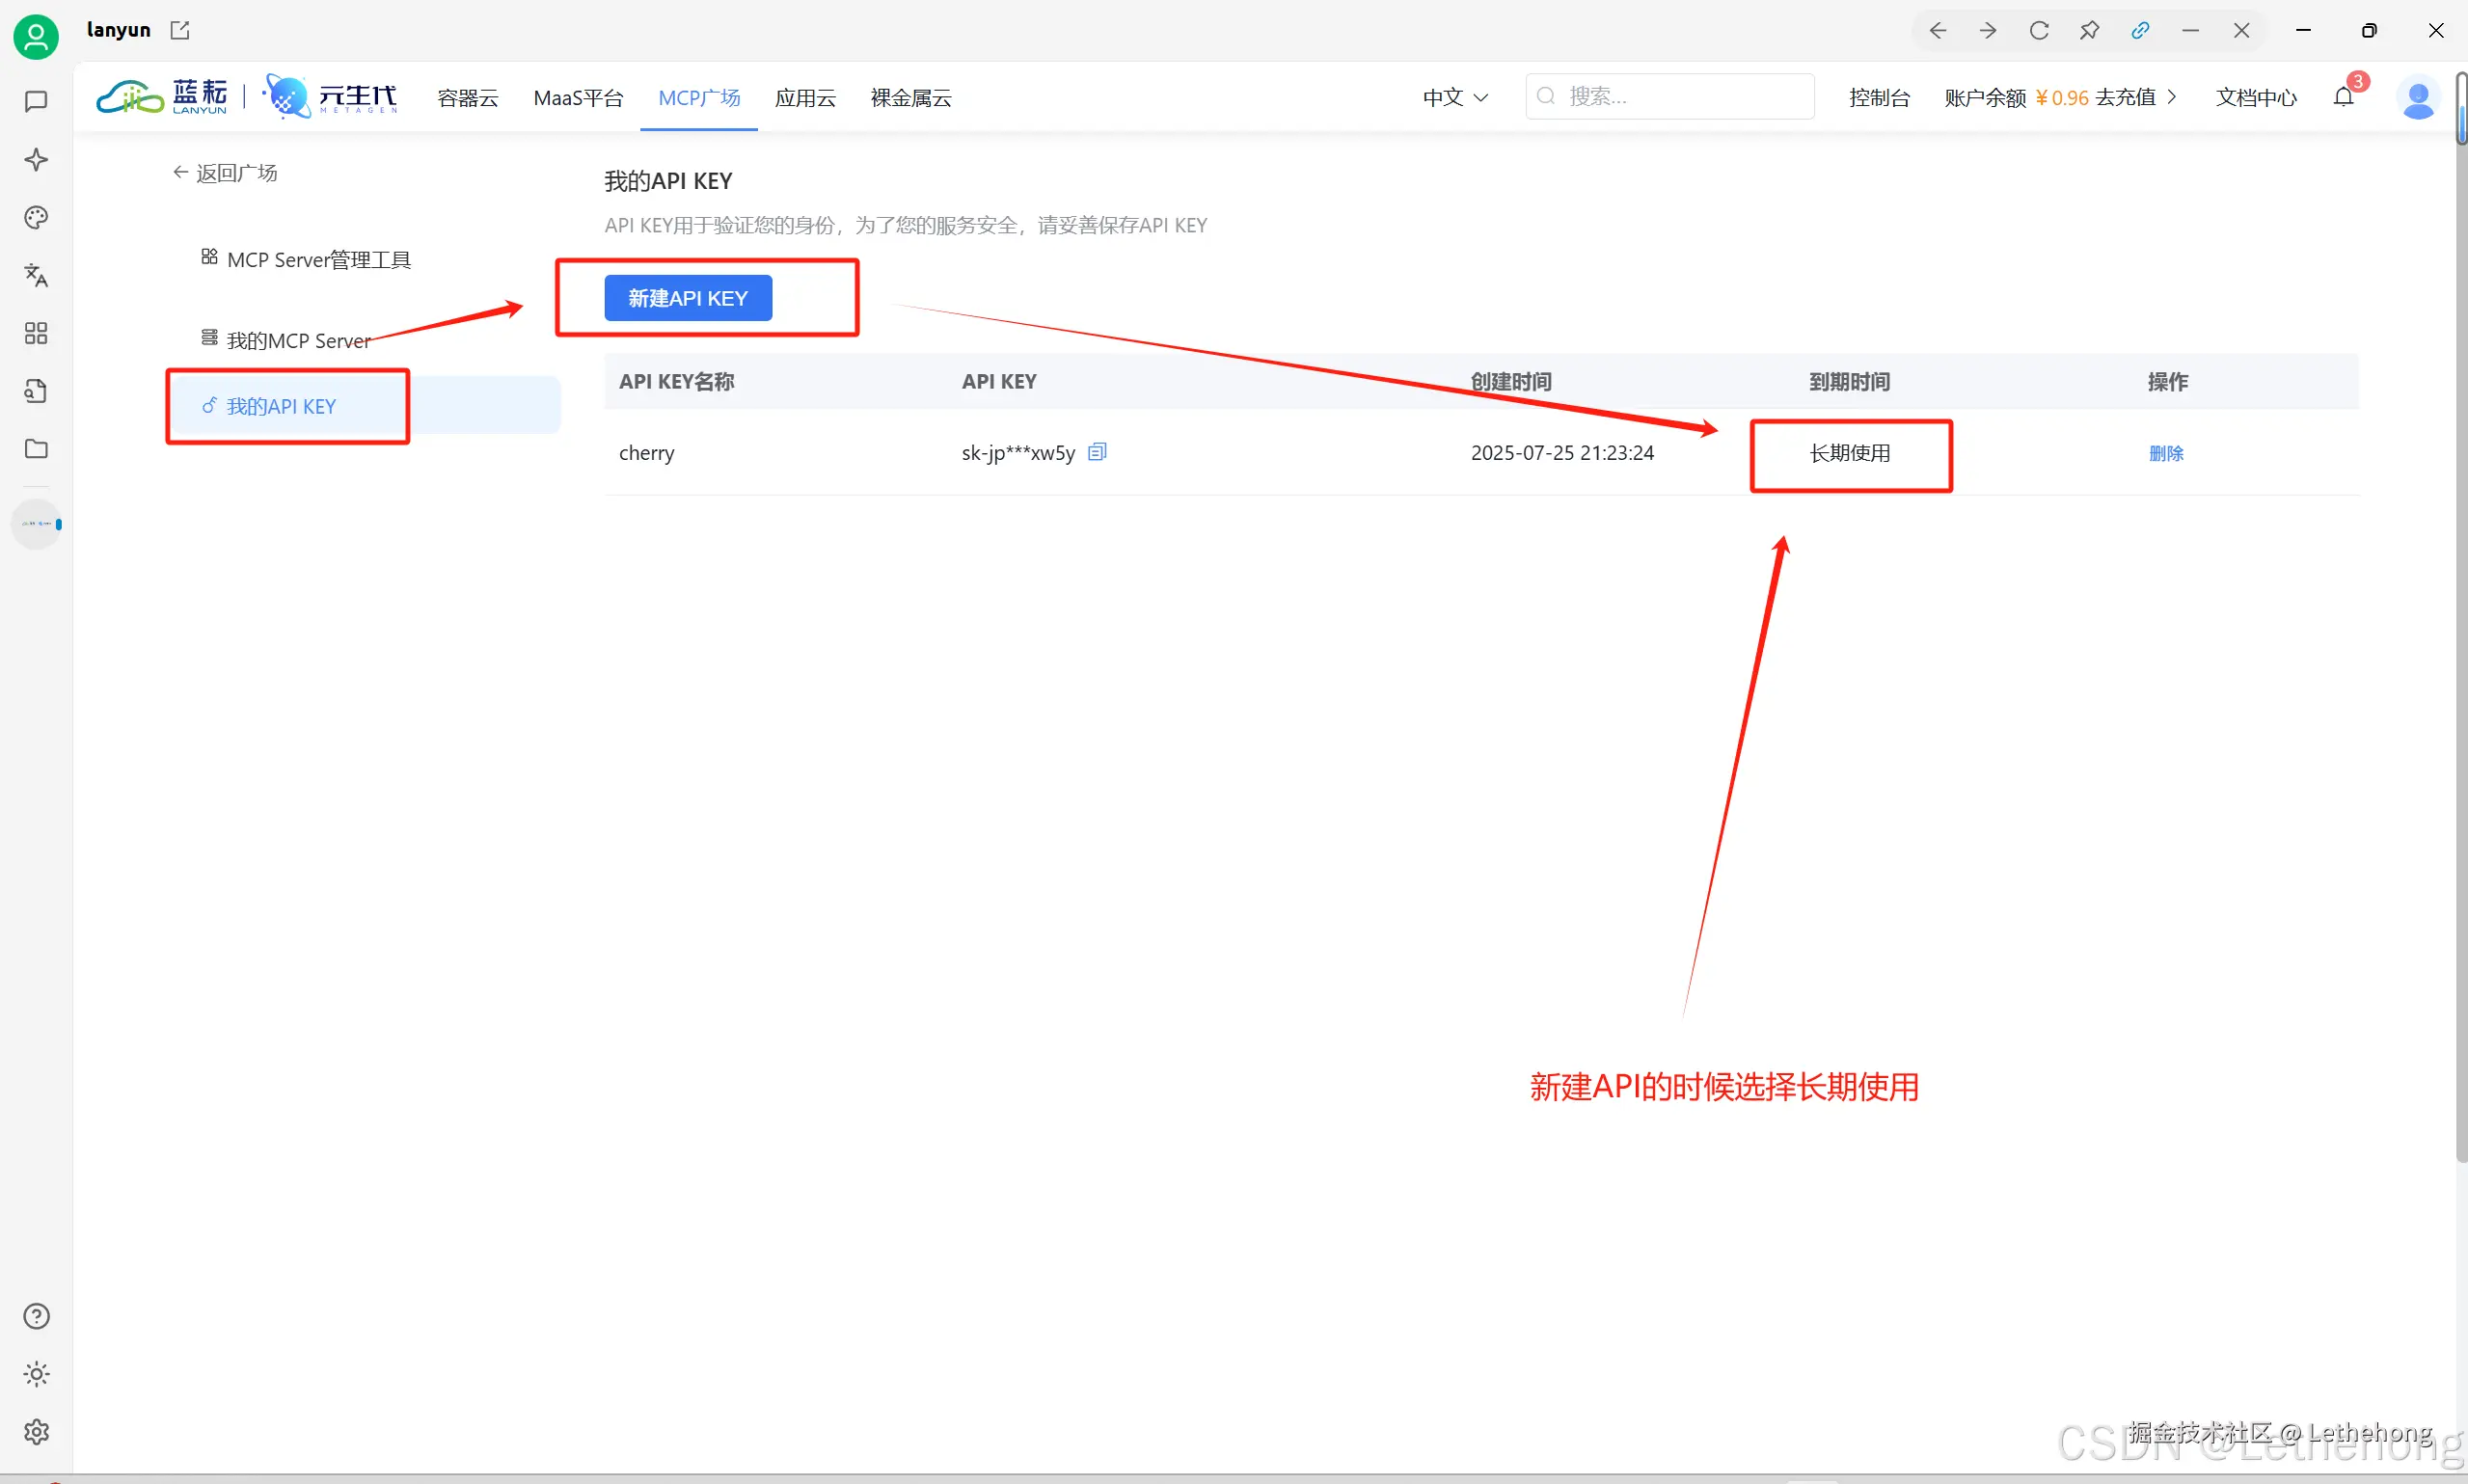Select the AI sparkle icon in sidebar
The height and width of the screenshot is (1484, 2468).
pyautogui.click(x=36, y=159)
